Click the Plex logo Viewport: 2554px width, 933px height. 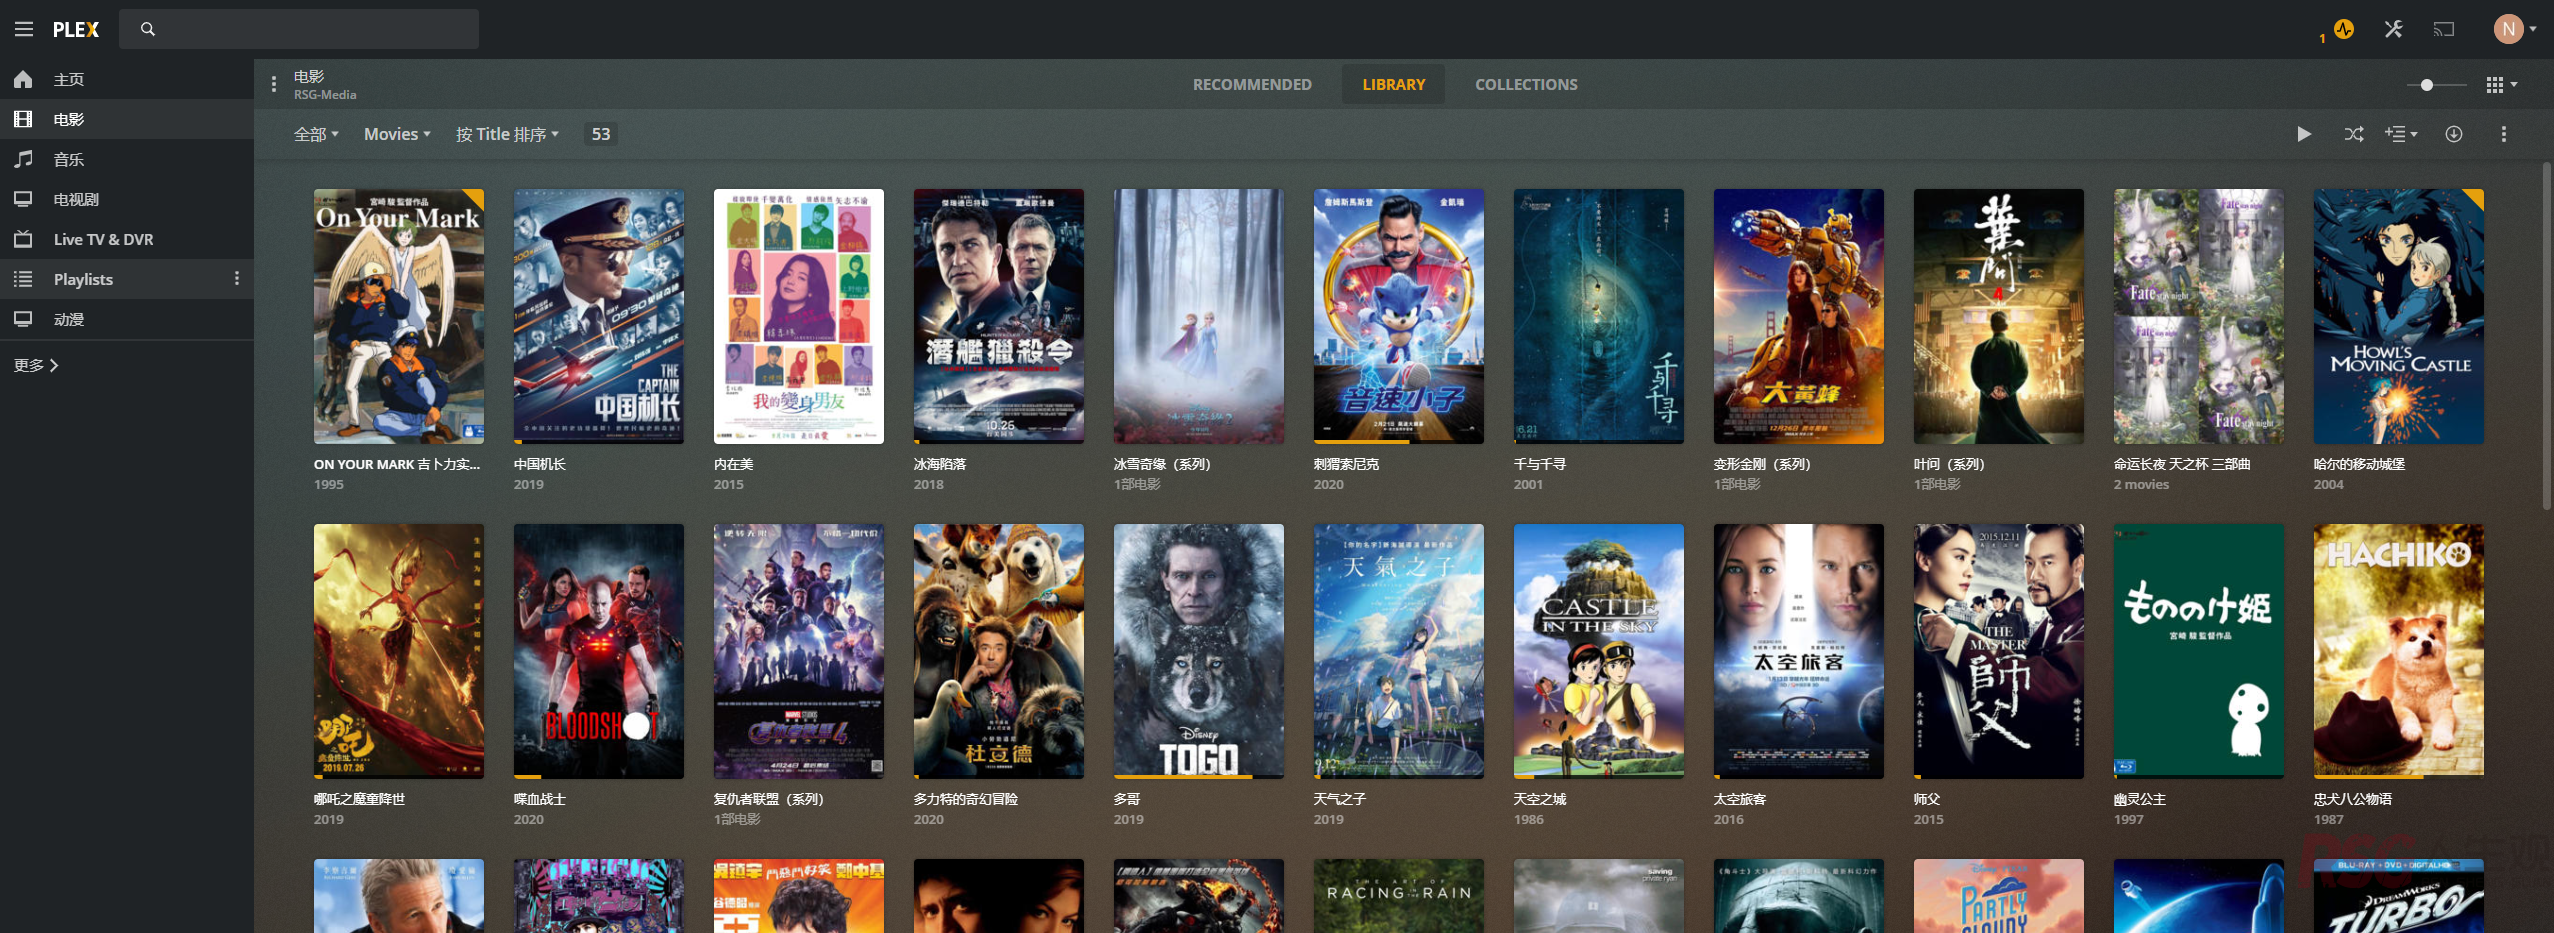(76, 29)
